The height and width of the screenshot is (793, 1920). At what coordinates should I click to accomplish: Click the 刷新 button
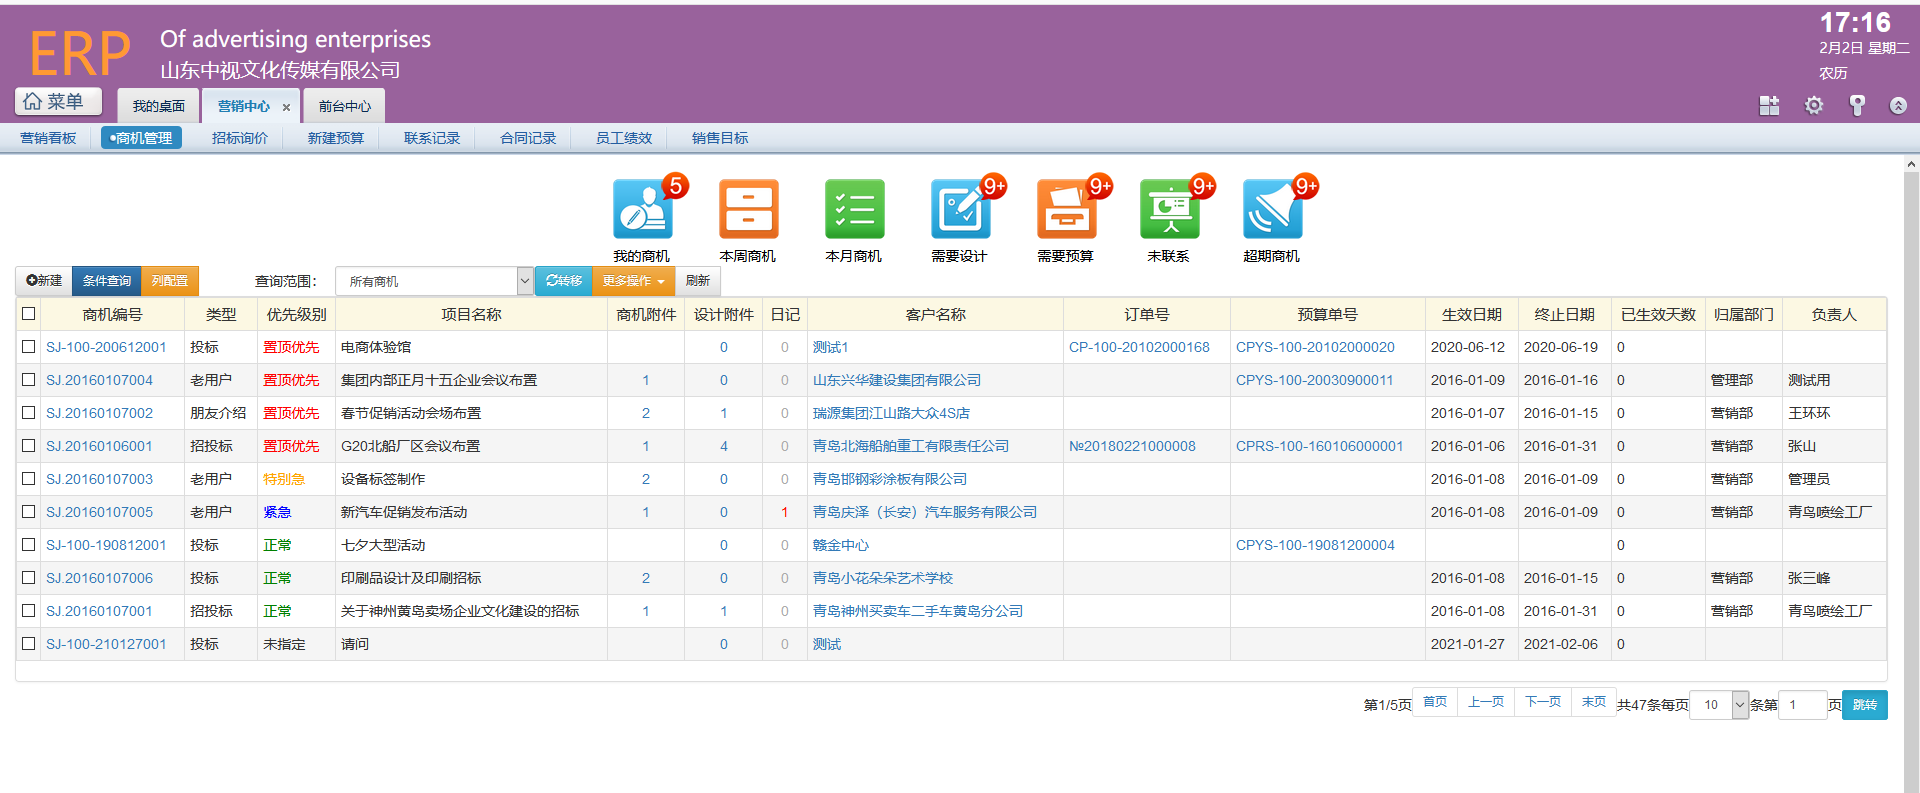point(698,281)
